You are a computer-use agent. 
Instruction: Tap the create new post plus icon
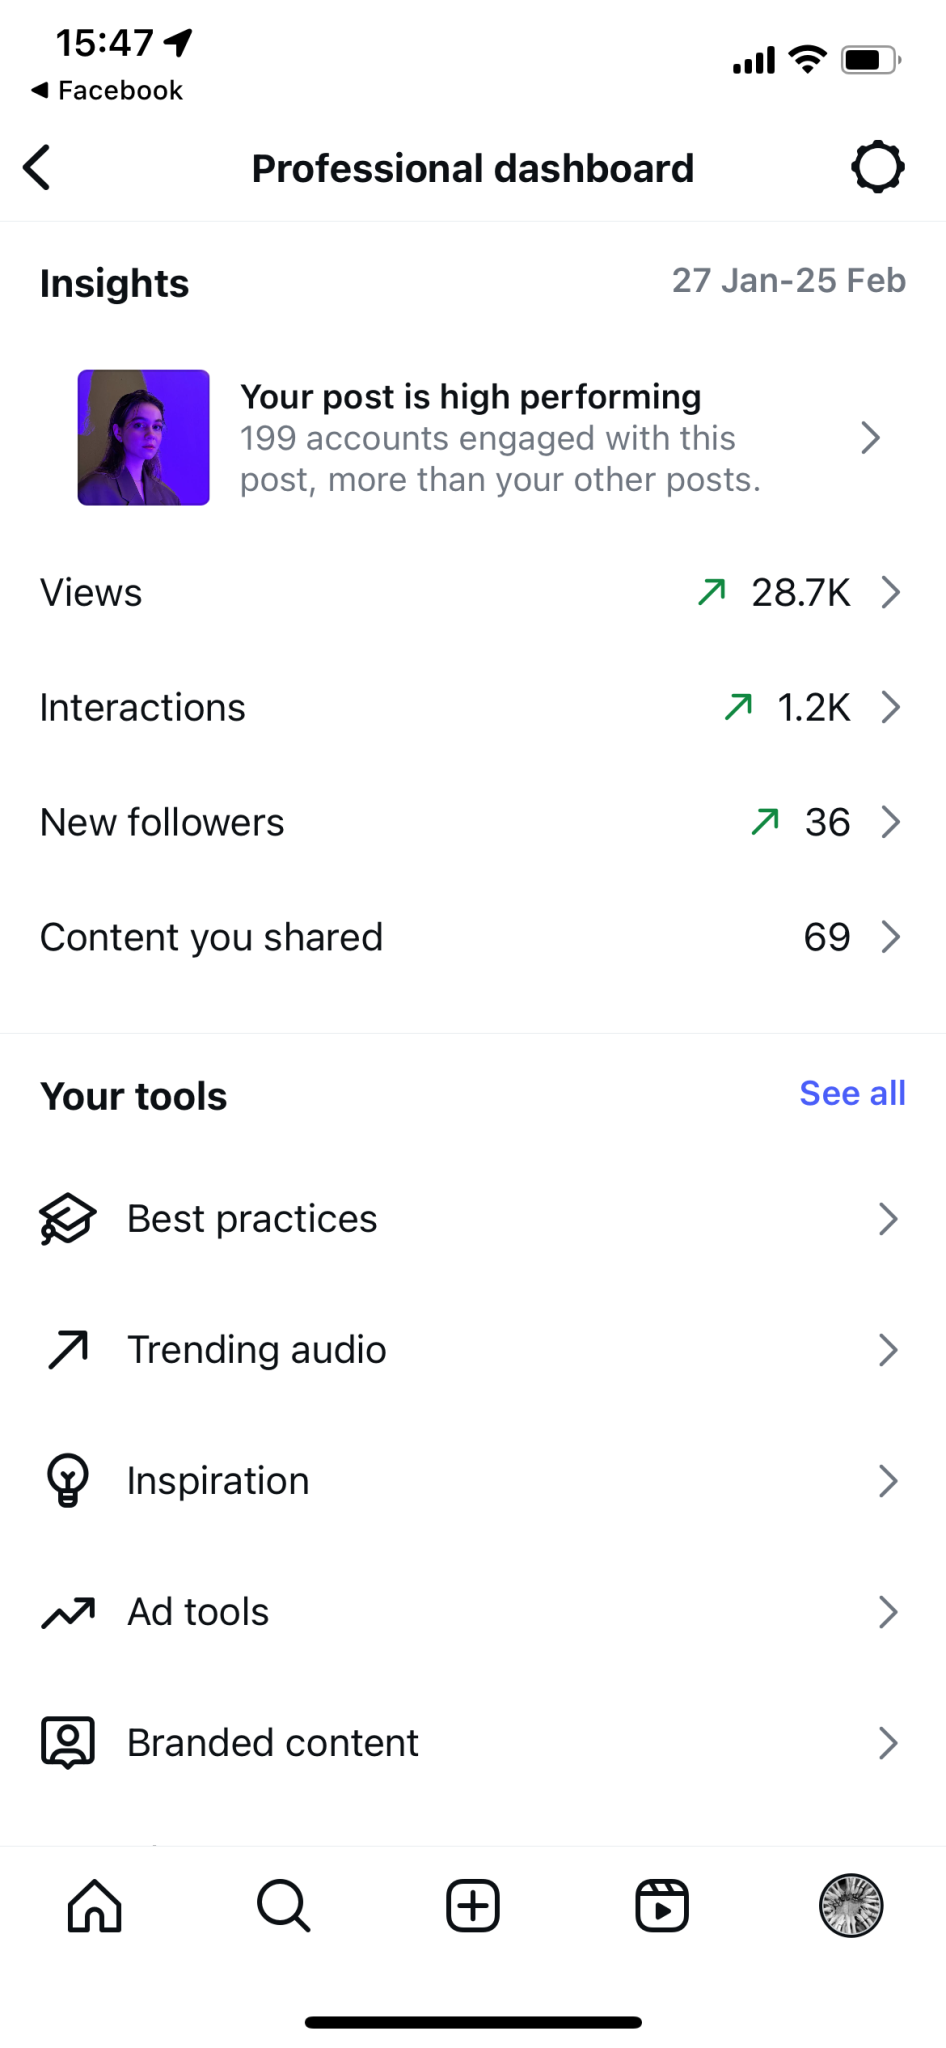pyautogui.click(x=473, y=1906)
